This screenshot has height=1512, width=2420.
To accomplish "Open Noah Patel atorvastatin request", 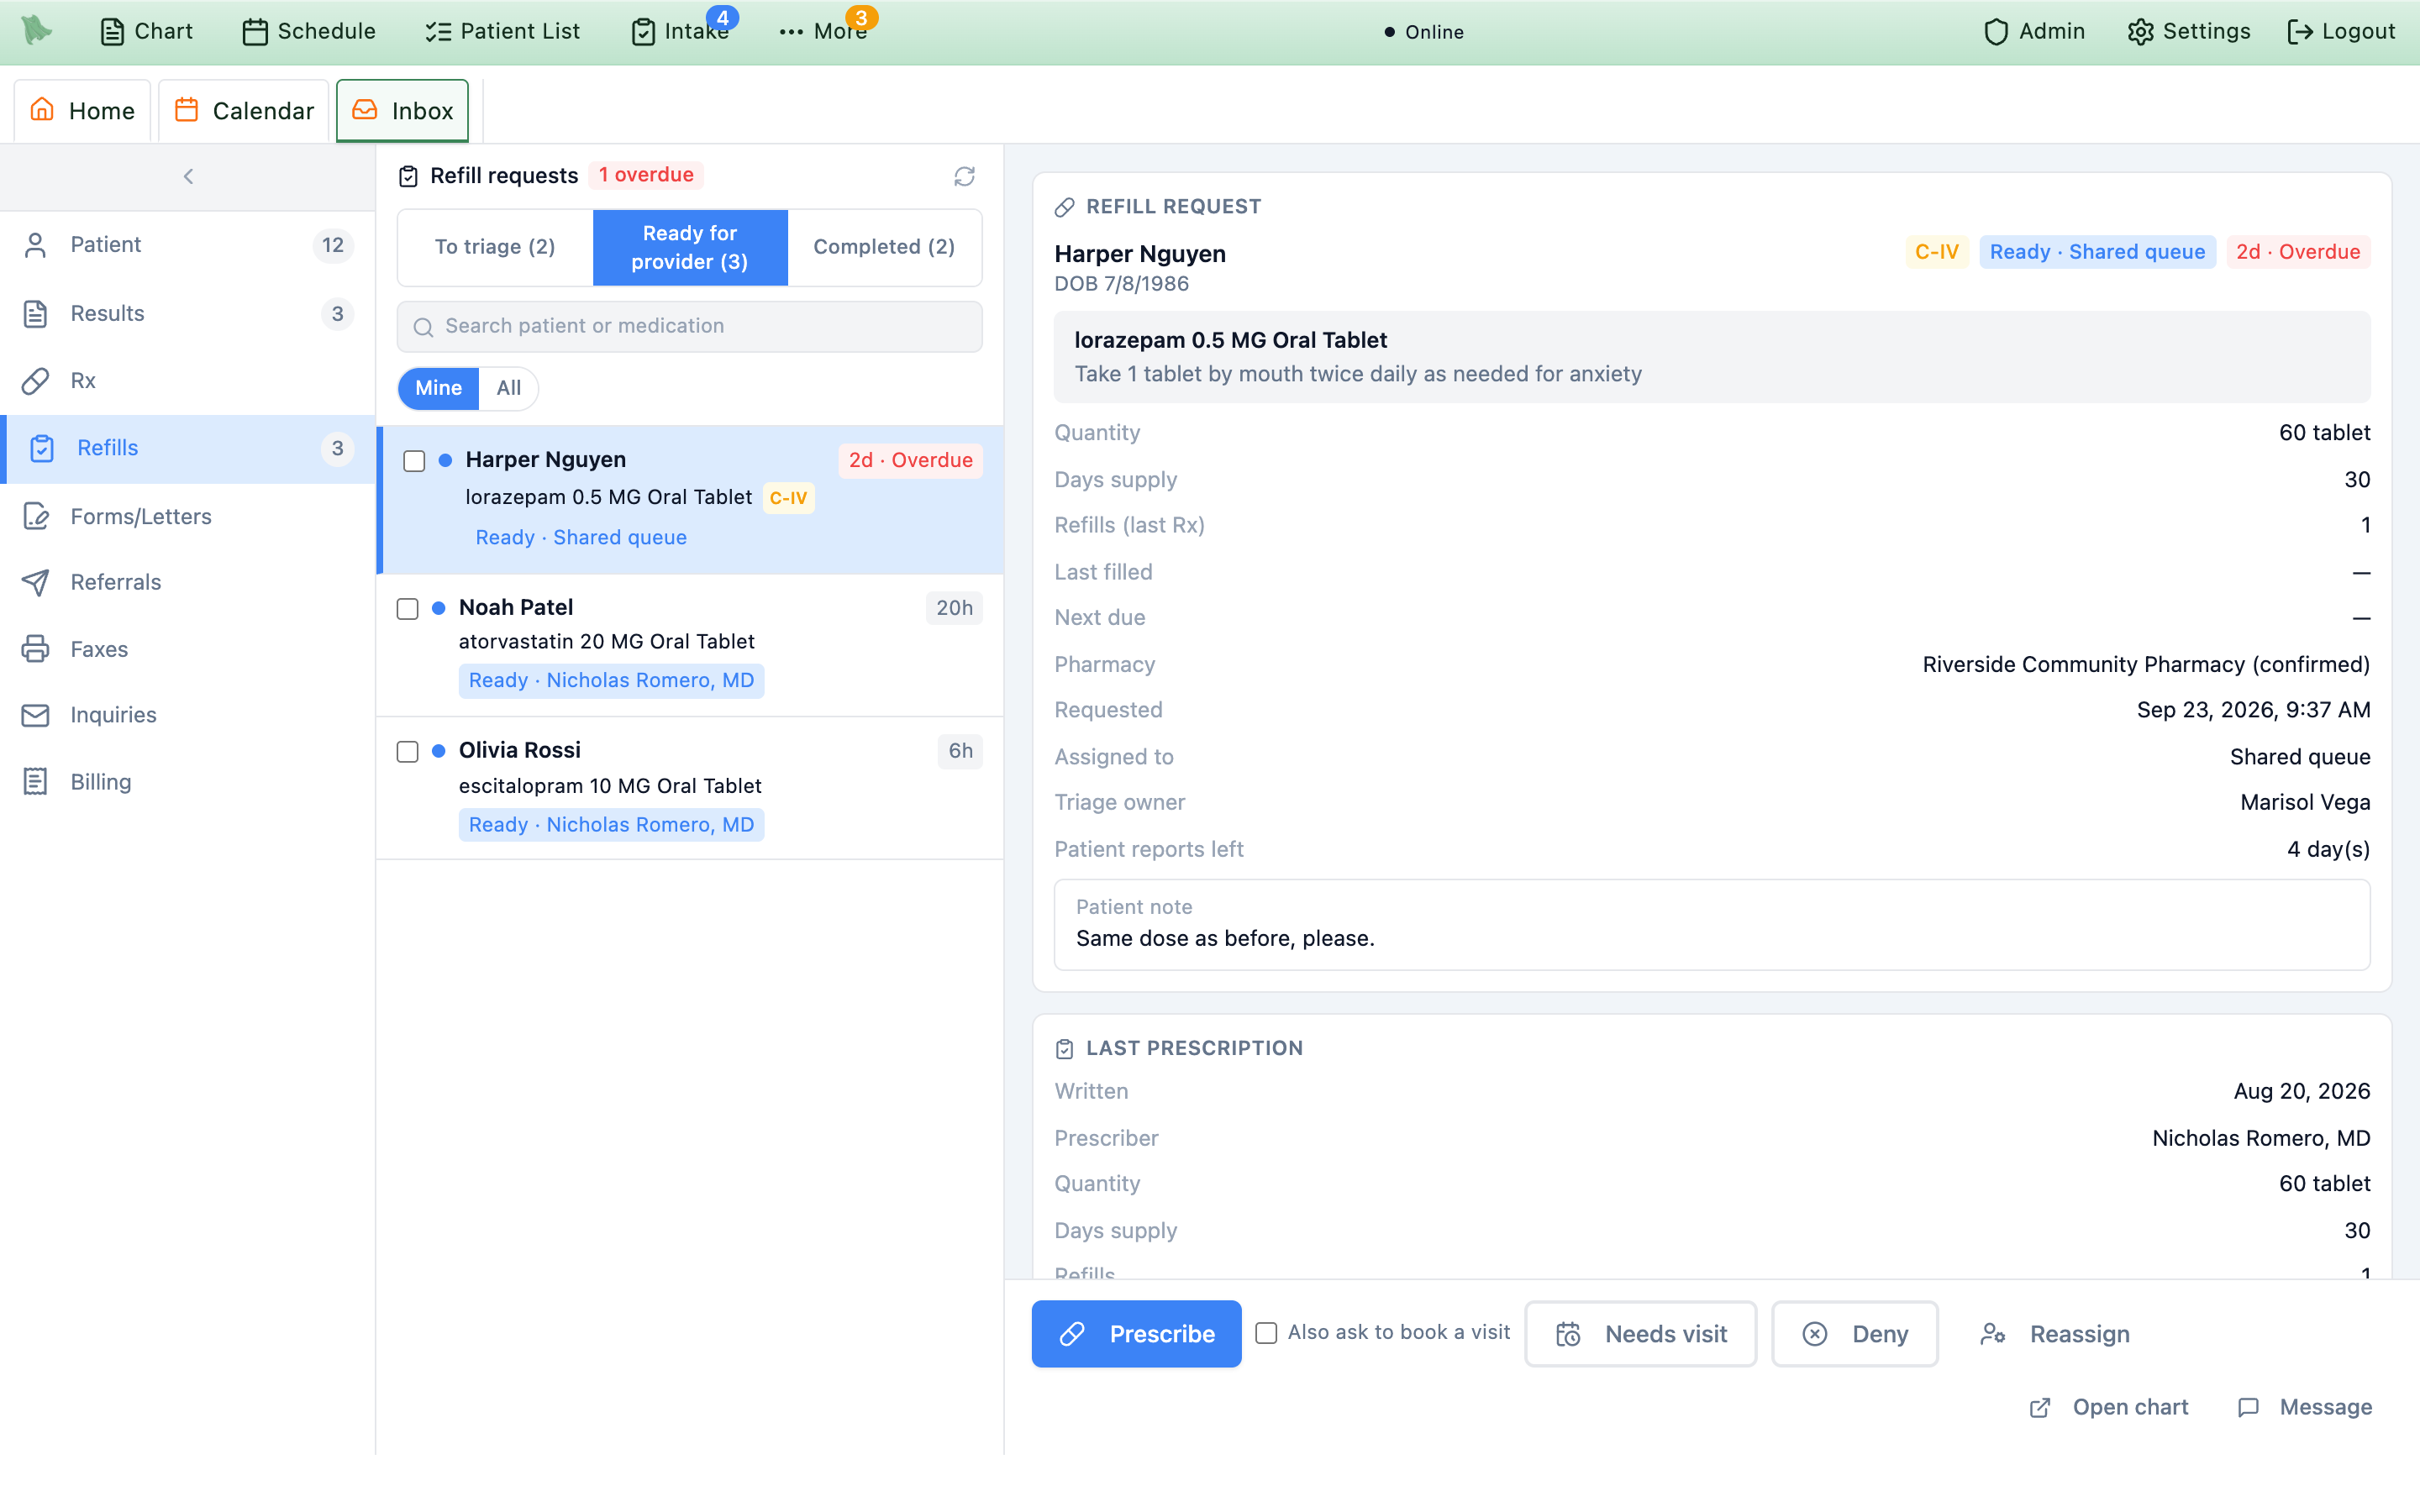I will [x=690, y=645].
